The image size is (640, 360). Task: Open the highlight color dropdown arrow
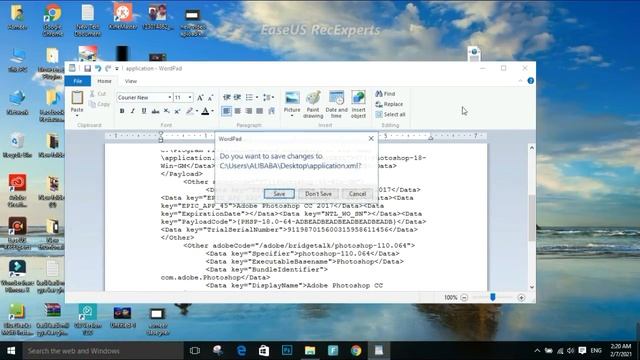tap(197, 111)
